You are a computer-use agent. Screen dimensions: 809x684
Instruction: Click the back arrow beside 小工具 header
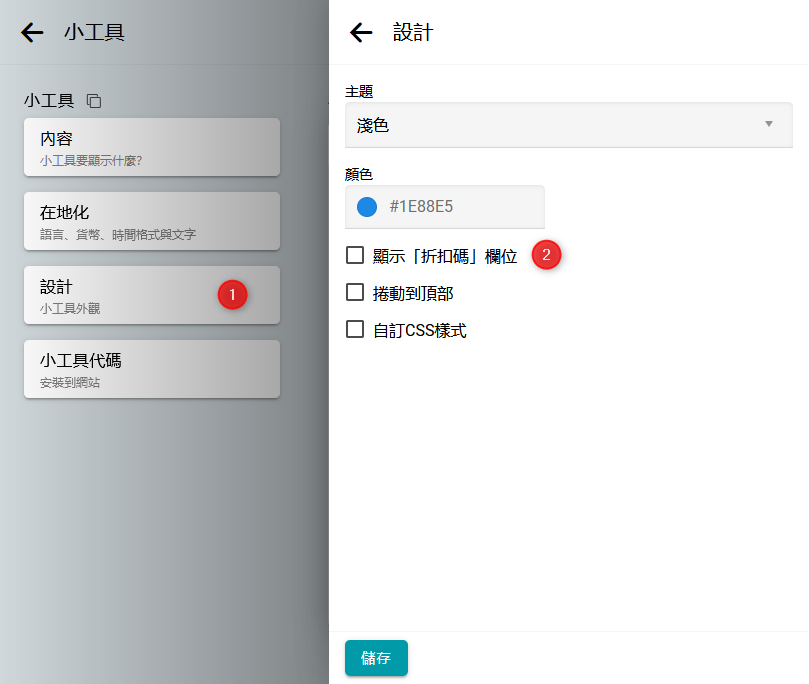point(32,33)
